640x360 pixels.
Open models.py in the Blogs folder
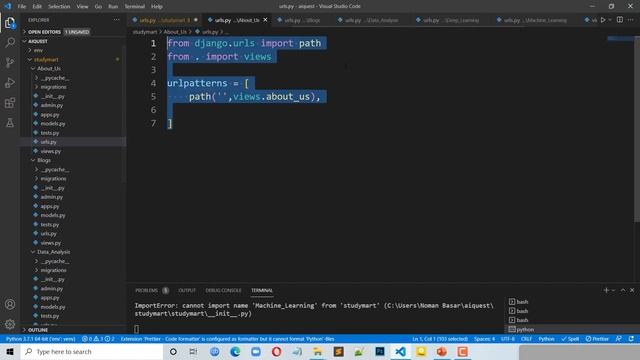click(x=53, y=215)
